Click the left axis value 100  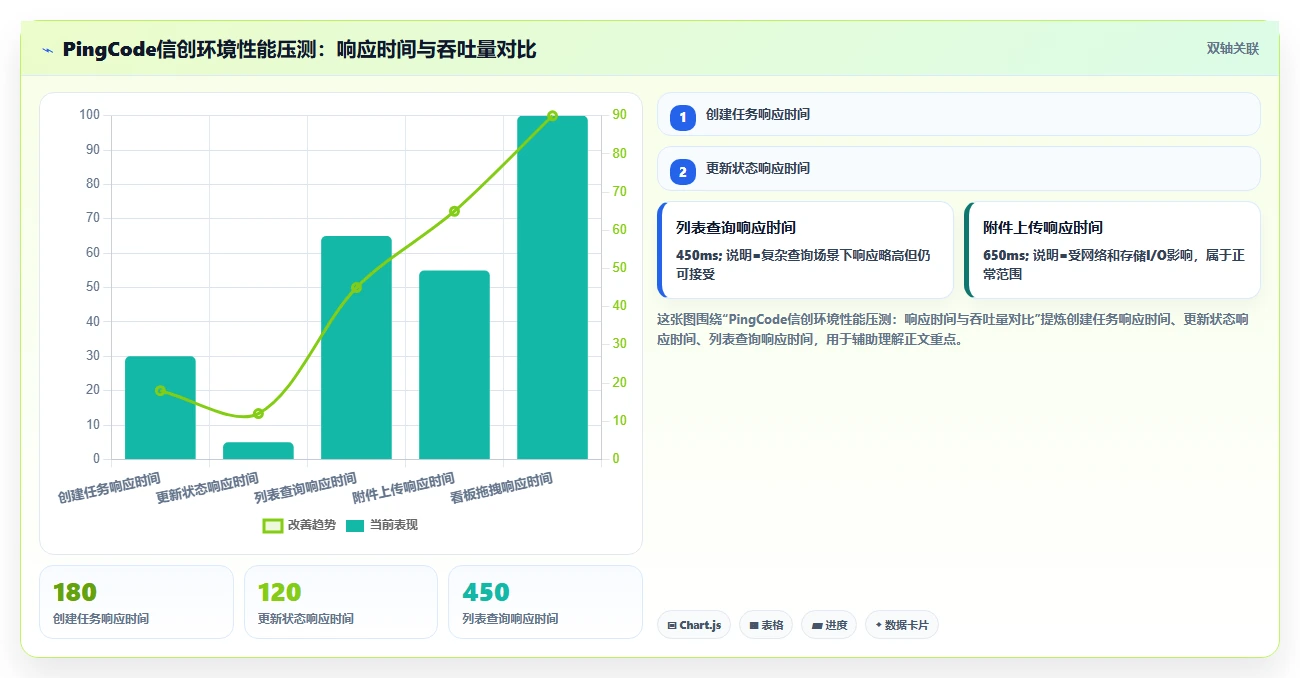point(89,115)
